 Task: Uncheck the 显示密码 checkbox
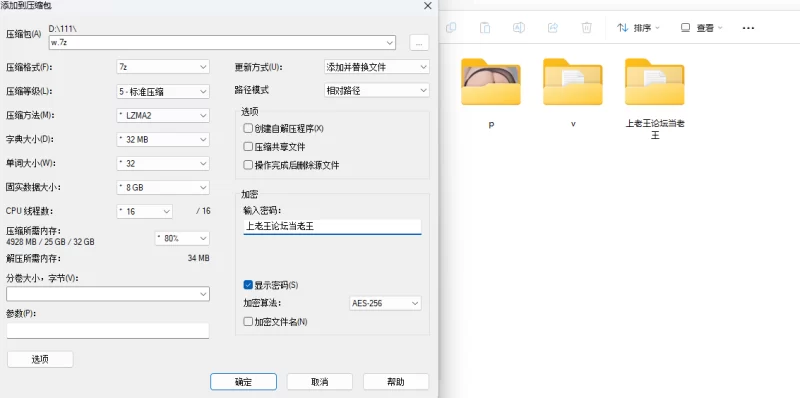pos(248,285)
